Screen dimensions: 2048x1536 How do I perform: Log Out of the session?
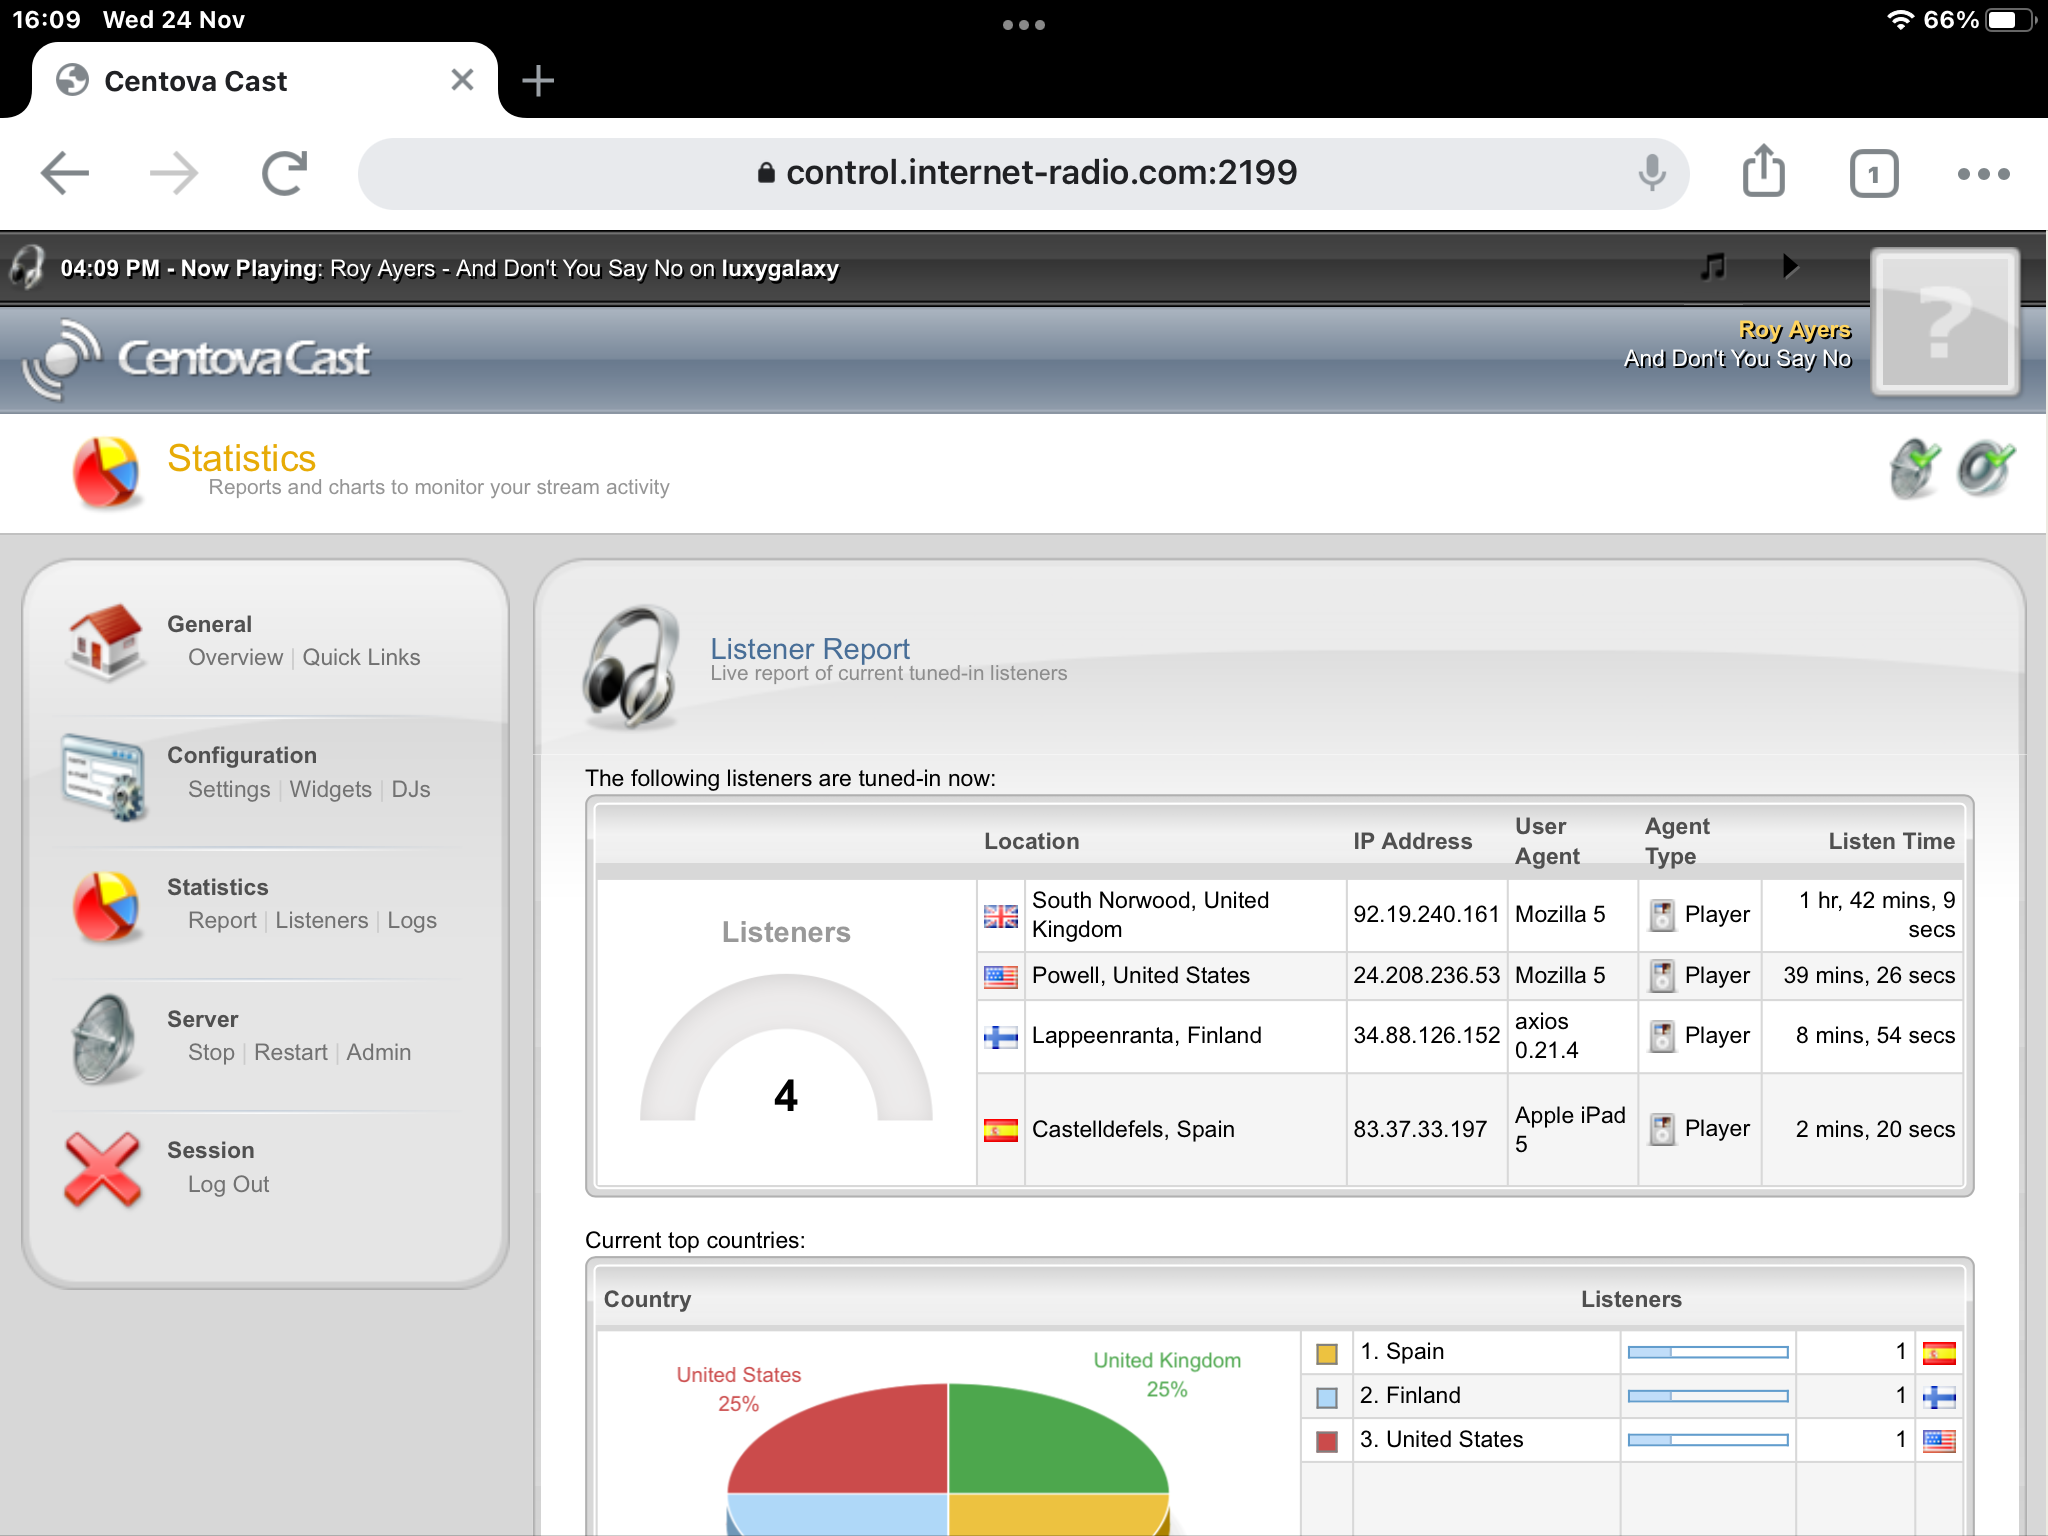tap(228, 1184)
